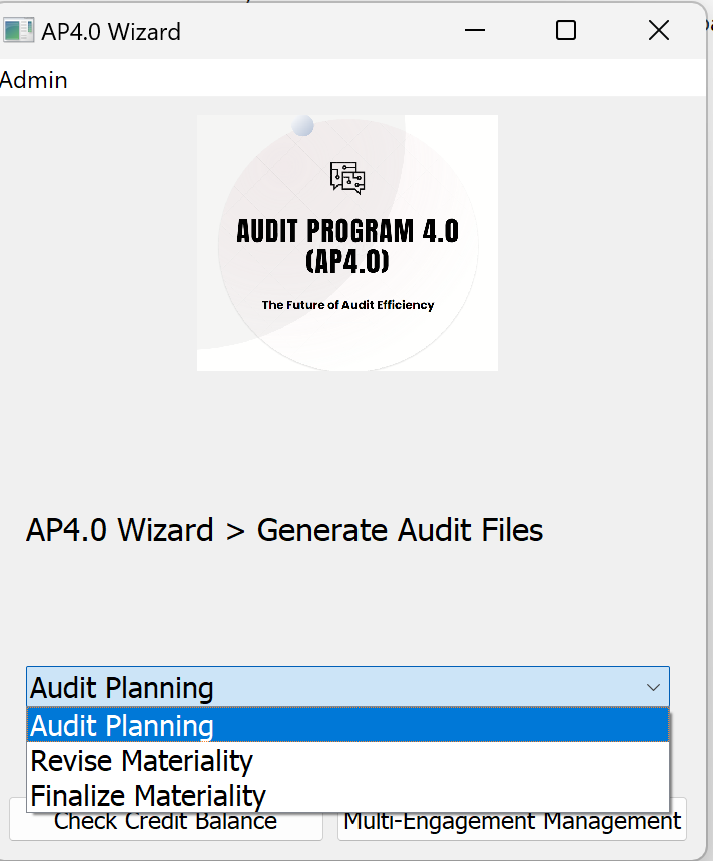Collapse the dropdown using its chevron arrow

(x=655, y=687)
